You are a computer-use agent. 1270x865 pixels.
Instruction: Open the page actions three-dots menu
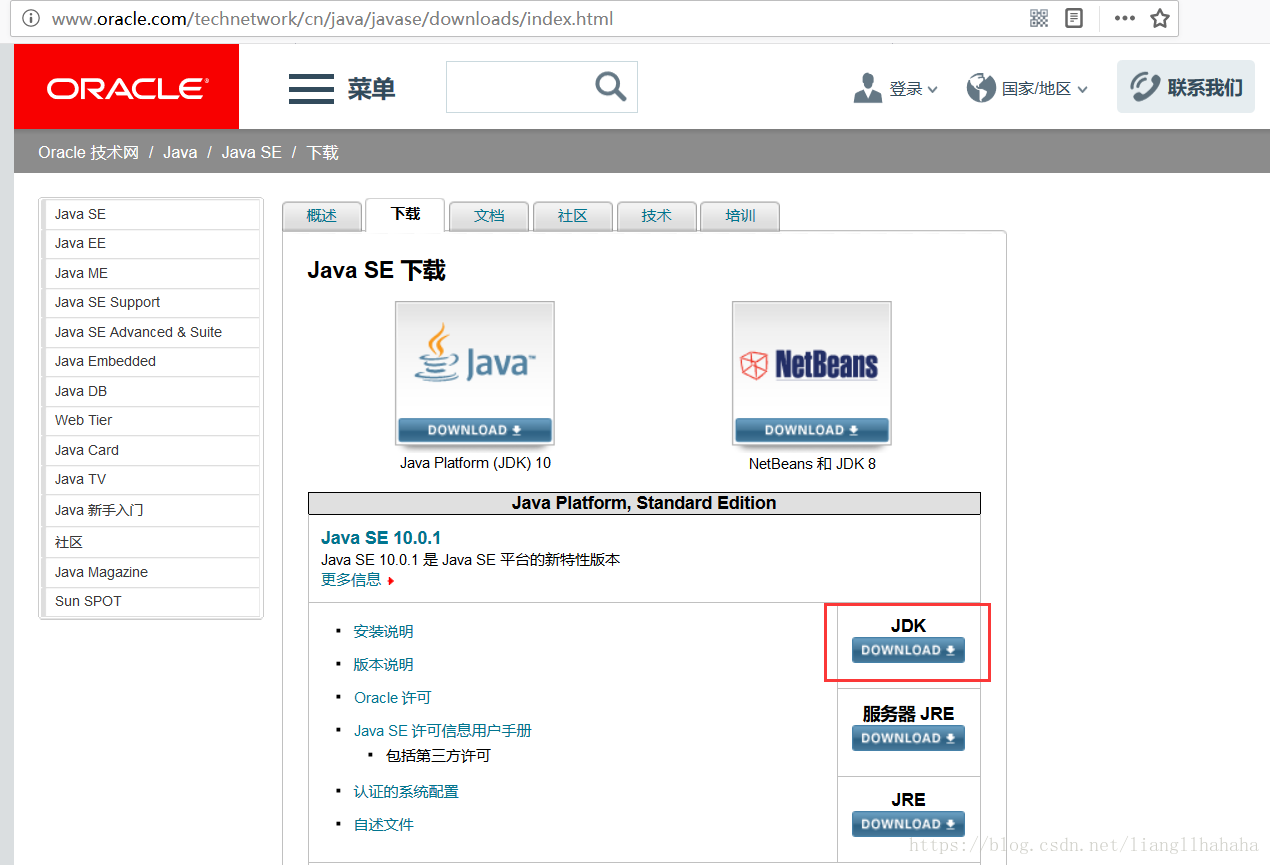(1125, 18)
